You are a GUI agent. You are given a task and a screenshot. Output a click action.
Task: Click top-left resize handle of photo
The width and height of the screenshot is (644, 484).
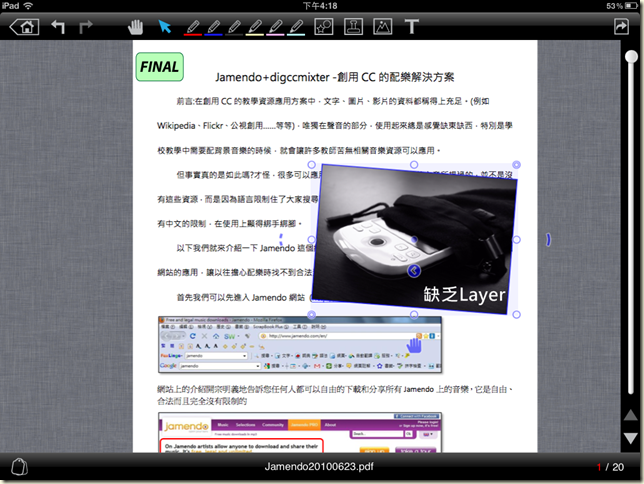point(312,165)
